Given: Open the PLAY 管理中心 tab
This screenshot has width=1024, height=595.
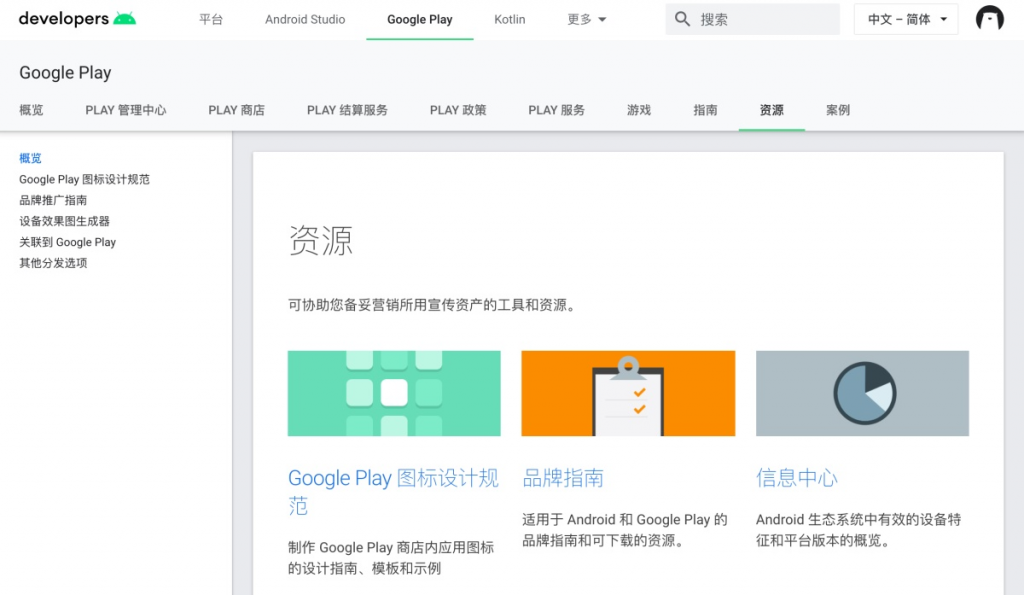Looking at the screenshot, I should 126,110.
